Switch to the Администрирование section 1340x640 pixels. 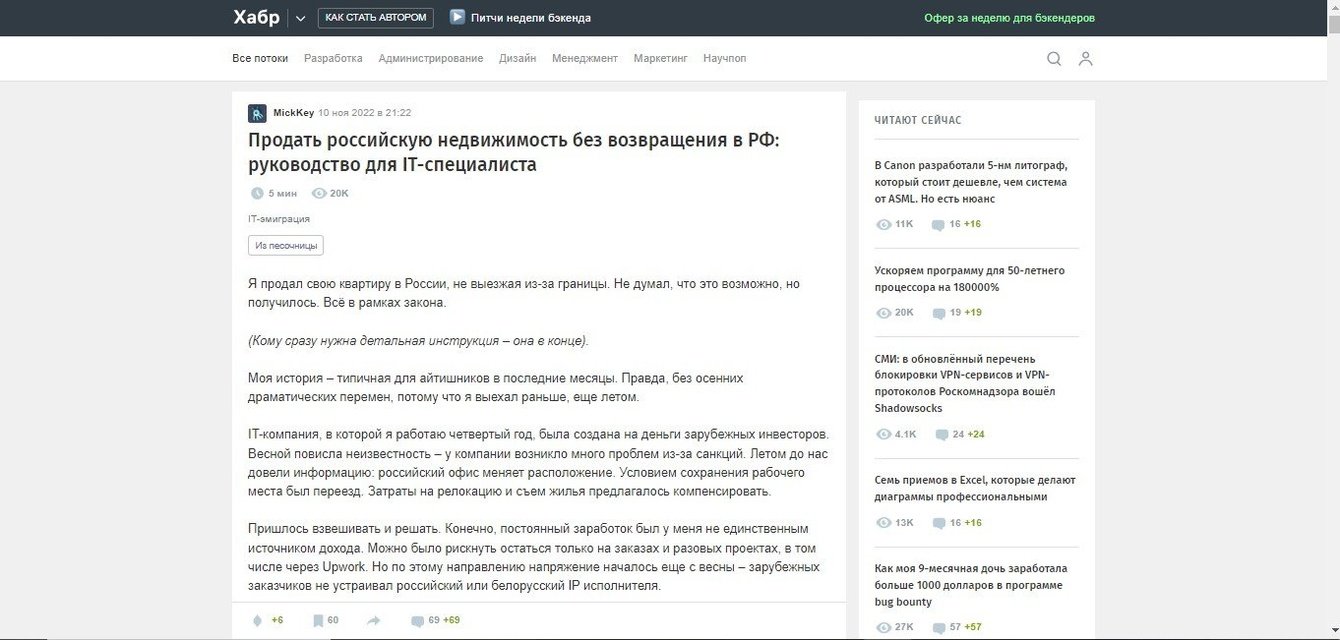431,58
